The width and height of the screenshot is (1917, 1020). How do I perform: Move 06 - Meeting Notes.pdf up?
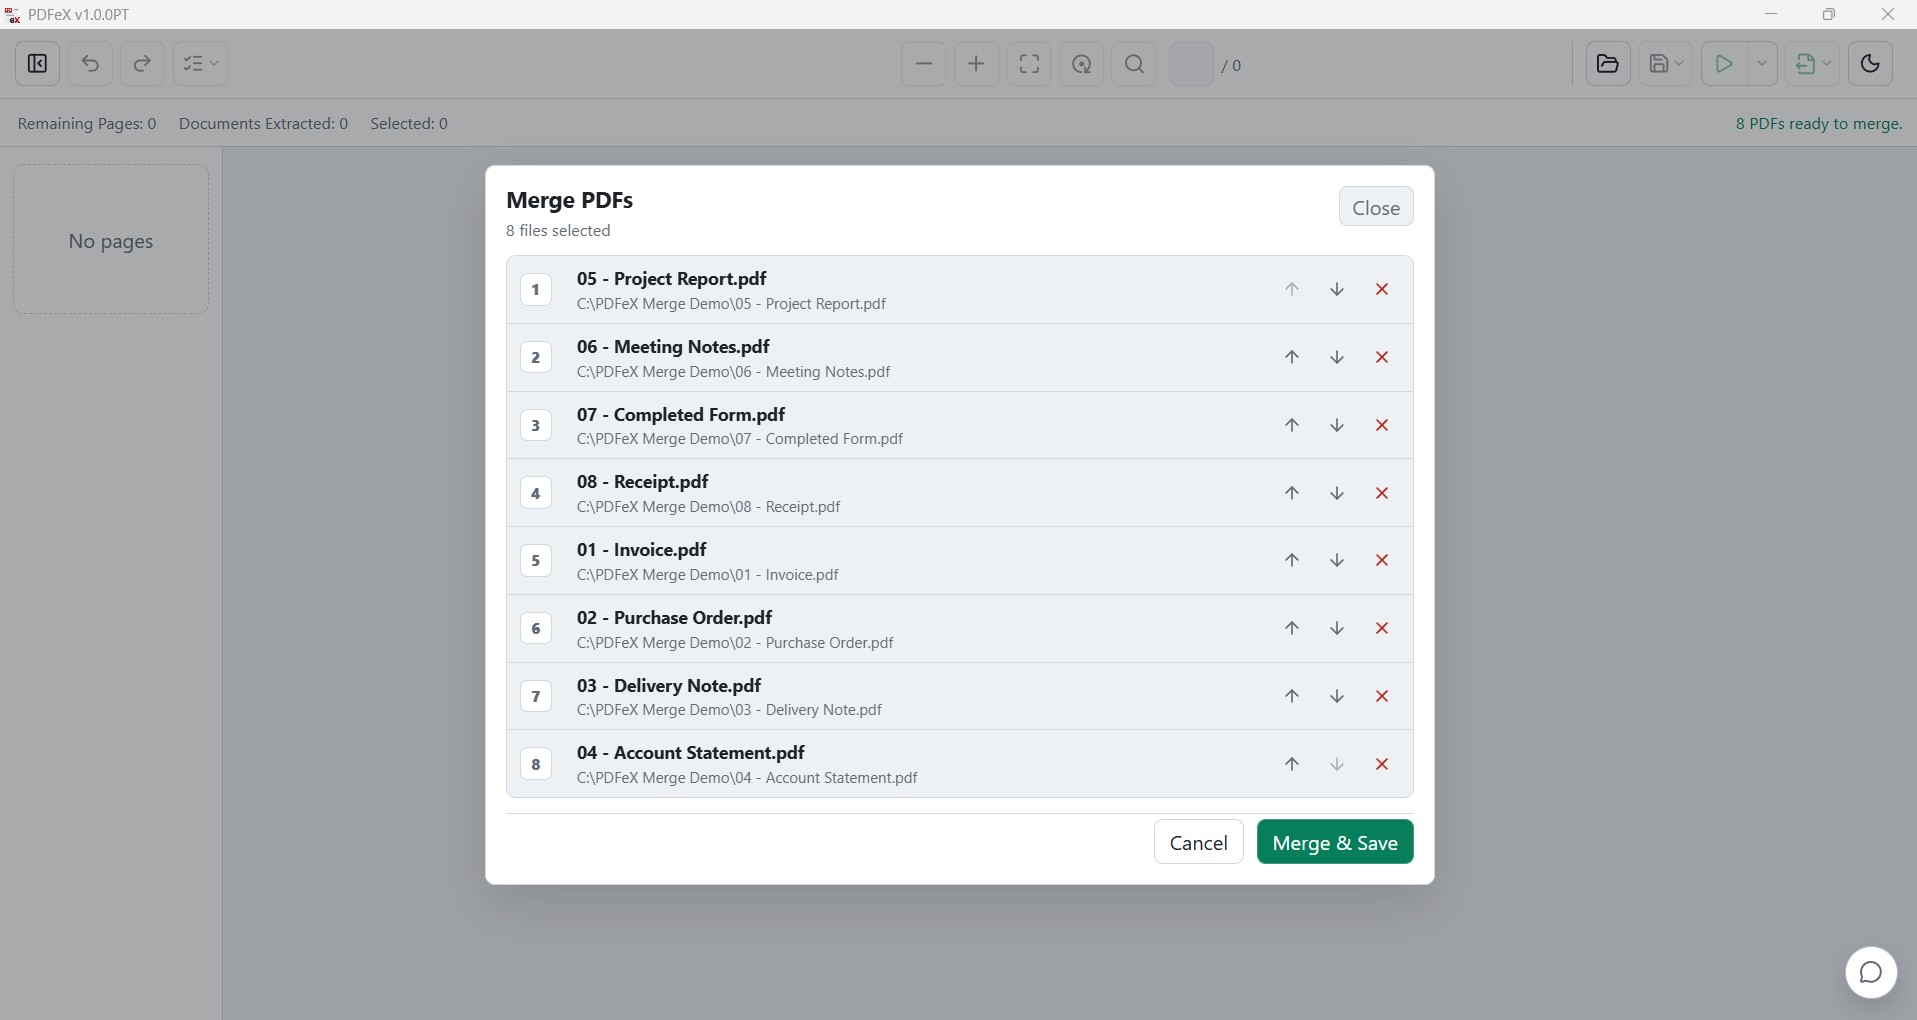pos(1292,357)
